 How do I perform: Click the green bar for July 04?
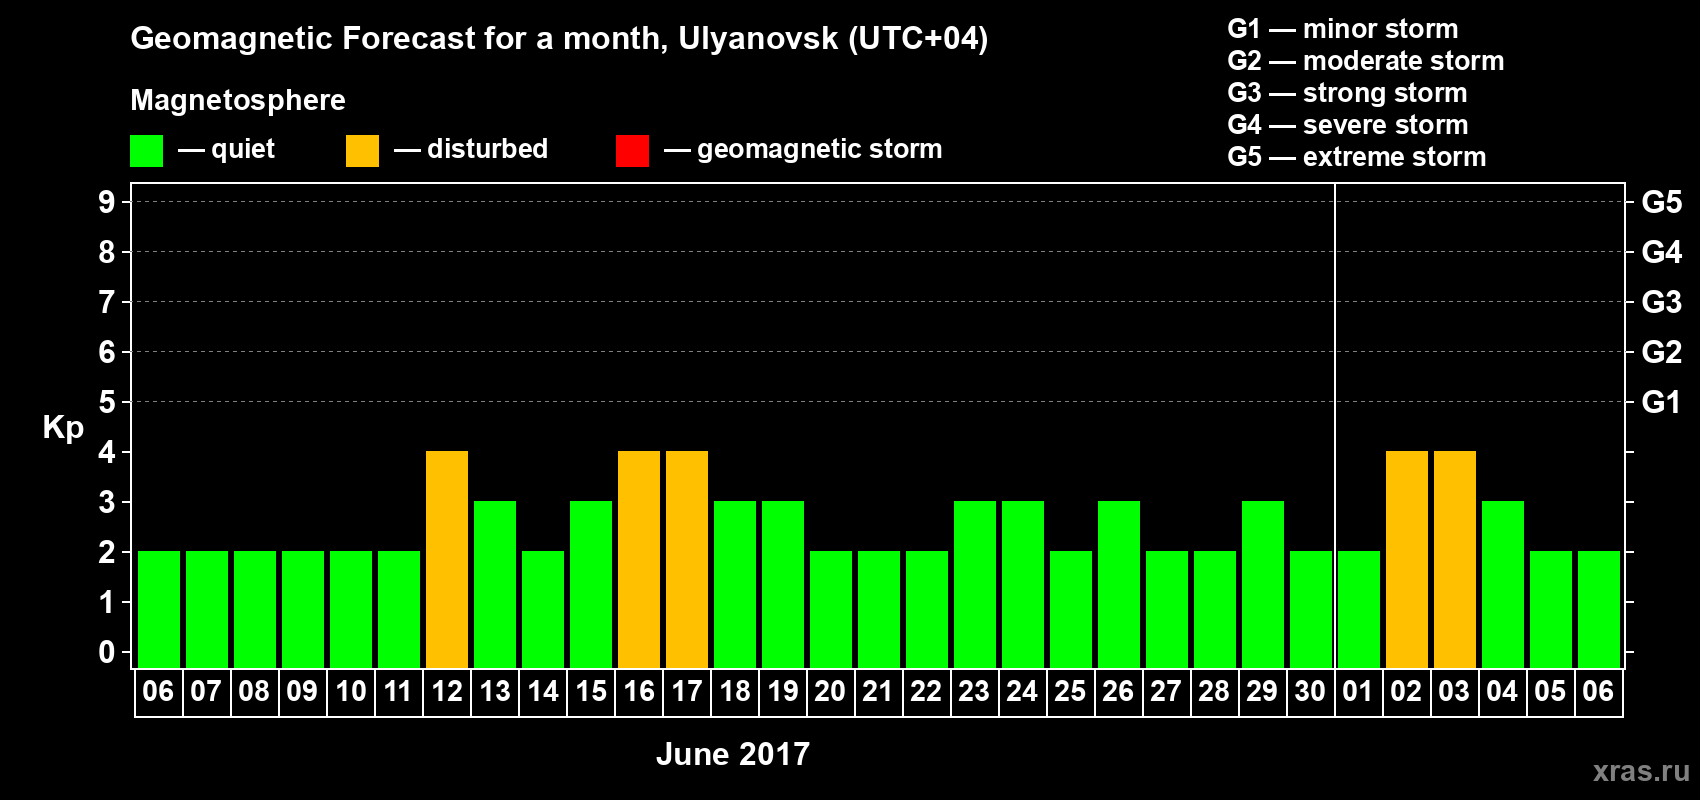(1503, 584)
